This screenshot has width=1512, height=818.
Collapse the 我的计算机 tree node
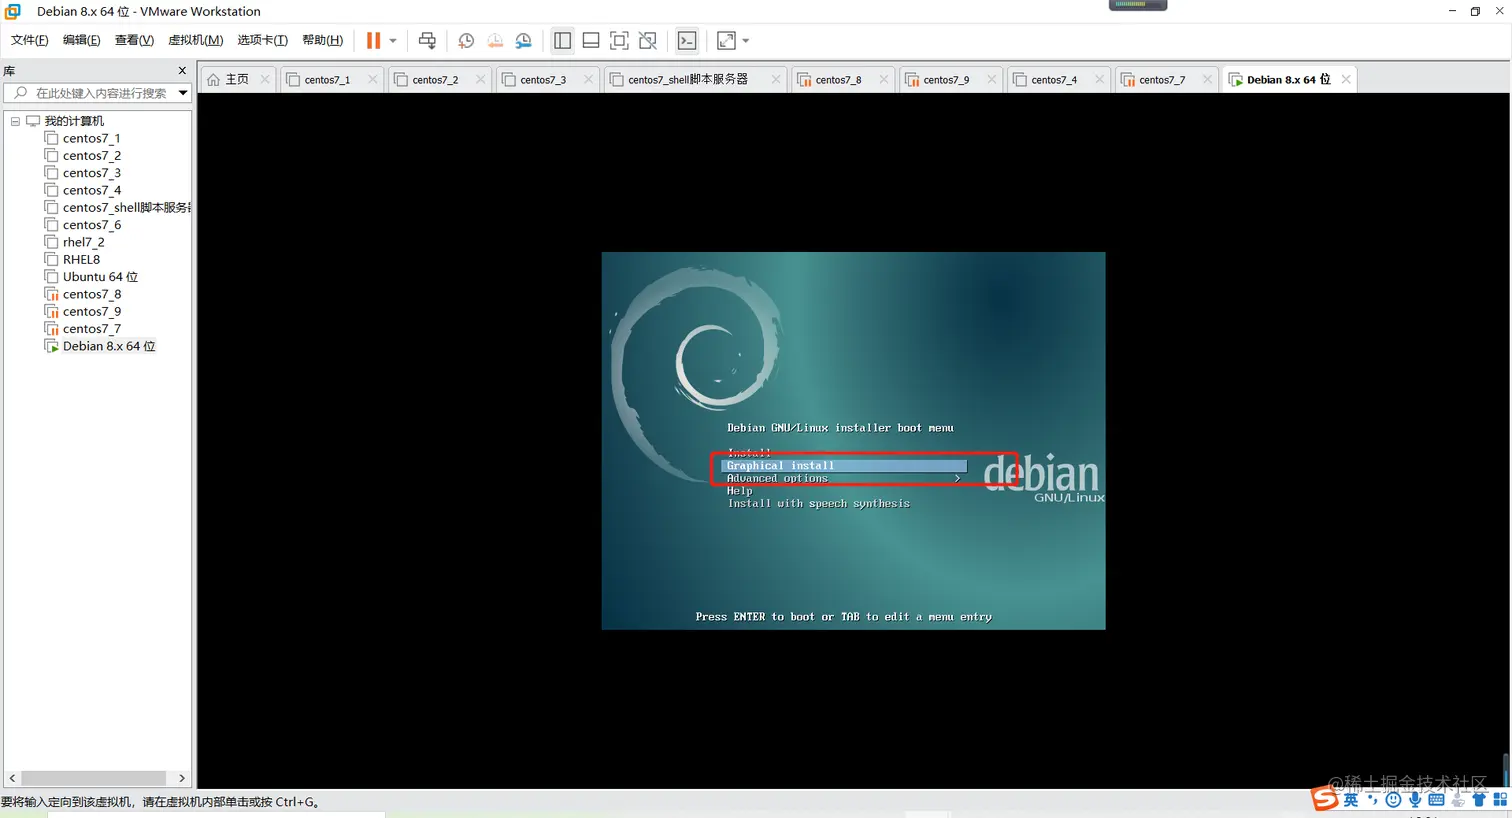tap(15, 121)
